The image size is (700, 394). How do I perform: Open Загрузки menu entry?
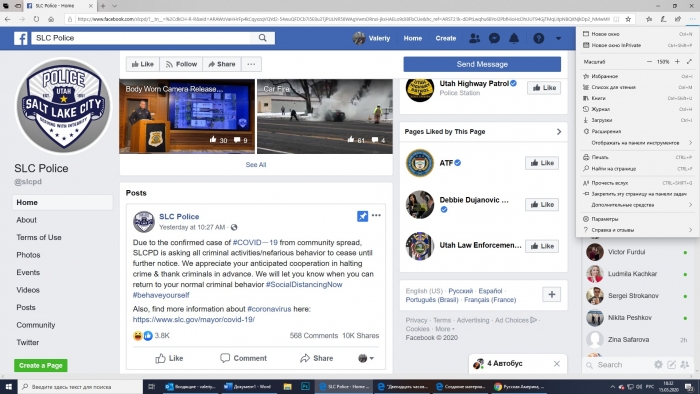tap(638, 120)
